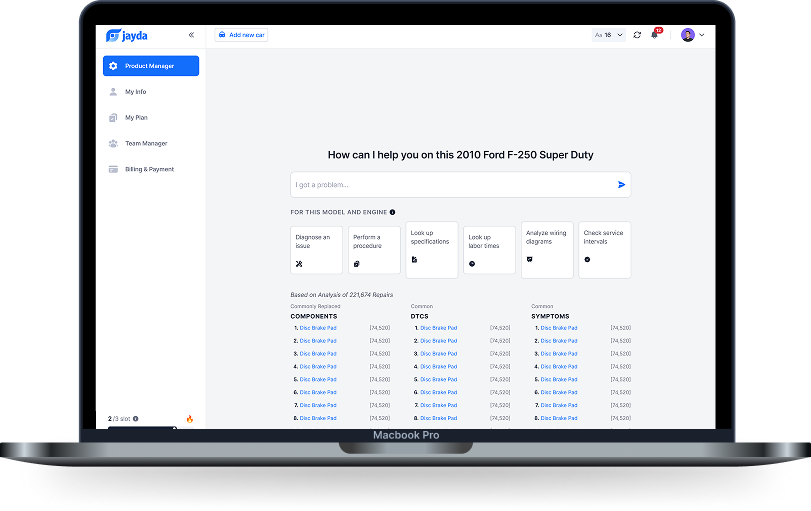
Task: Click the fire icon in sidebar footer
Action: [x=189, y=419]
